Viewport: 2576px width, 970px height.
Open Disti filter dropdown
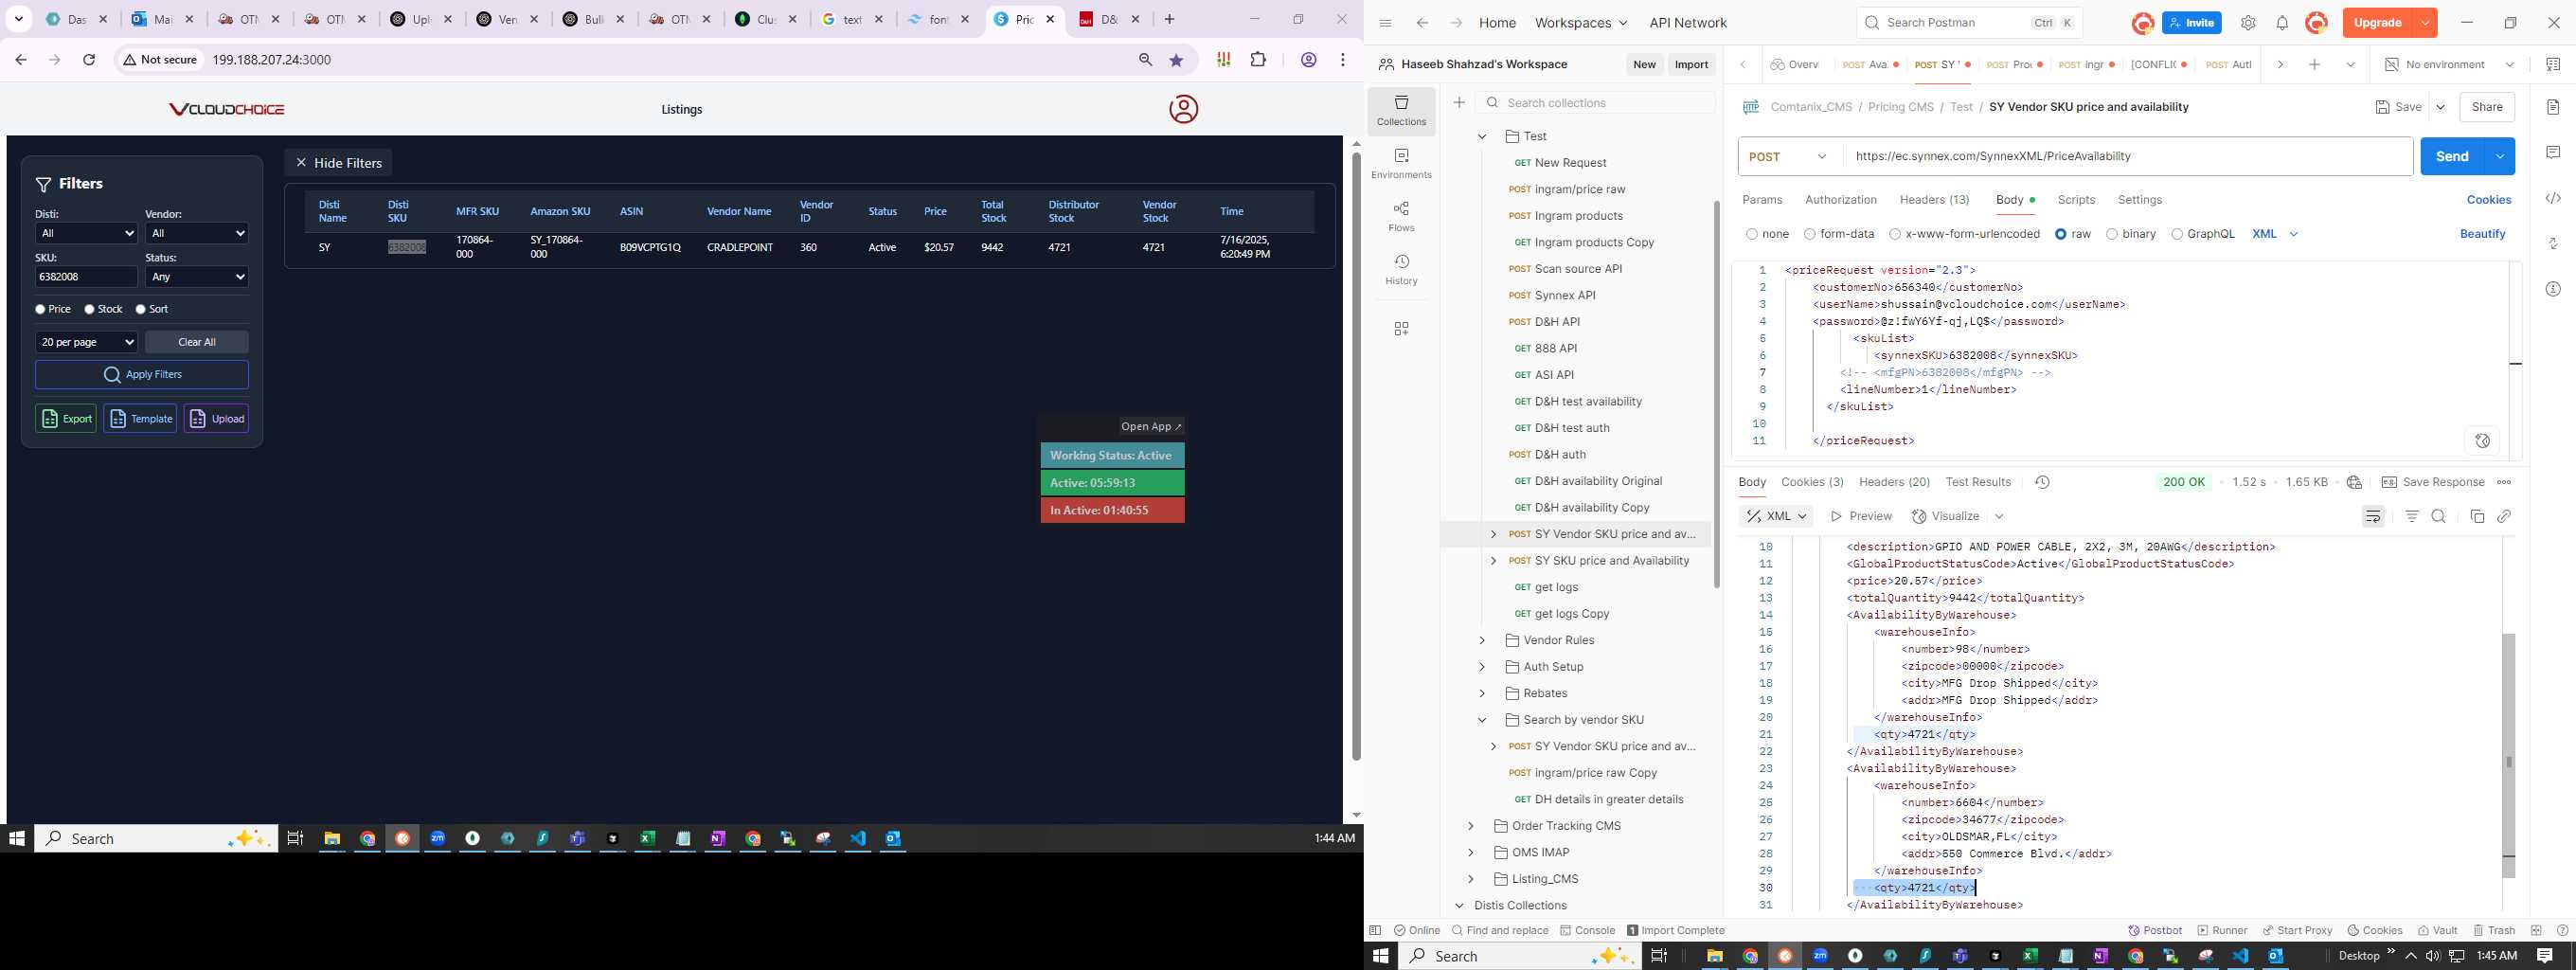click(86, 233)
